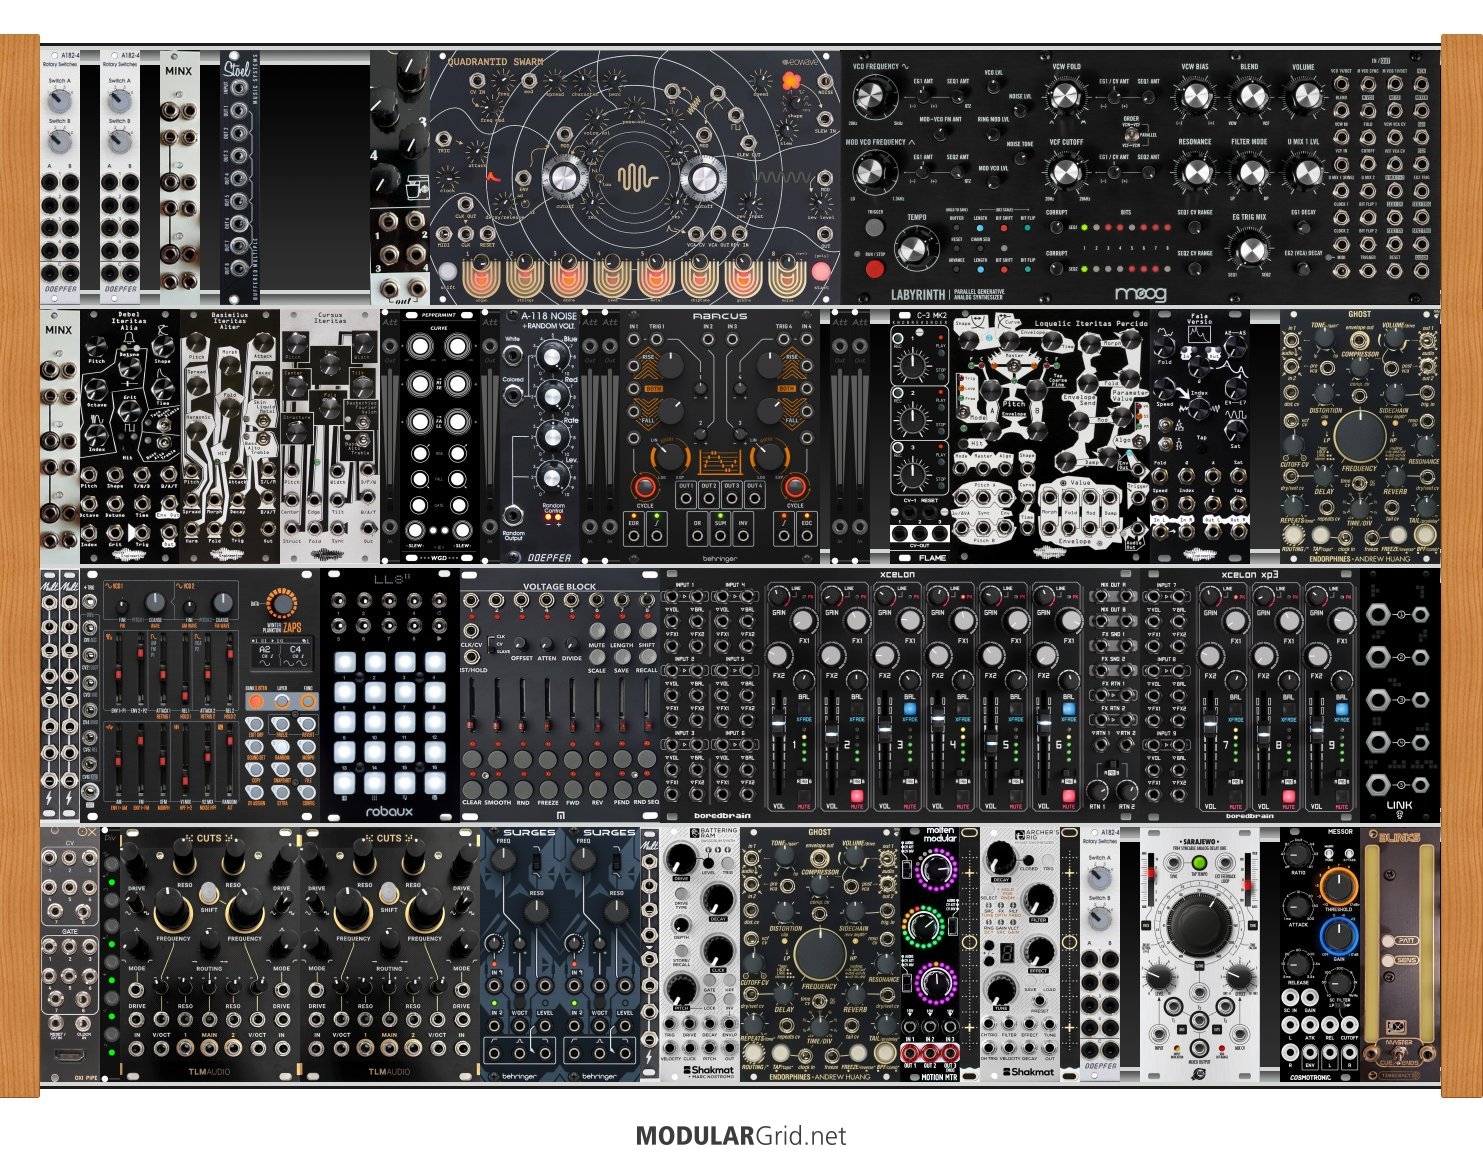
Task: Click the VCF CUTOFF knob on Labyrinth
Action: click(x=1066, y=172)
